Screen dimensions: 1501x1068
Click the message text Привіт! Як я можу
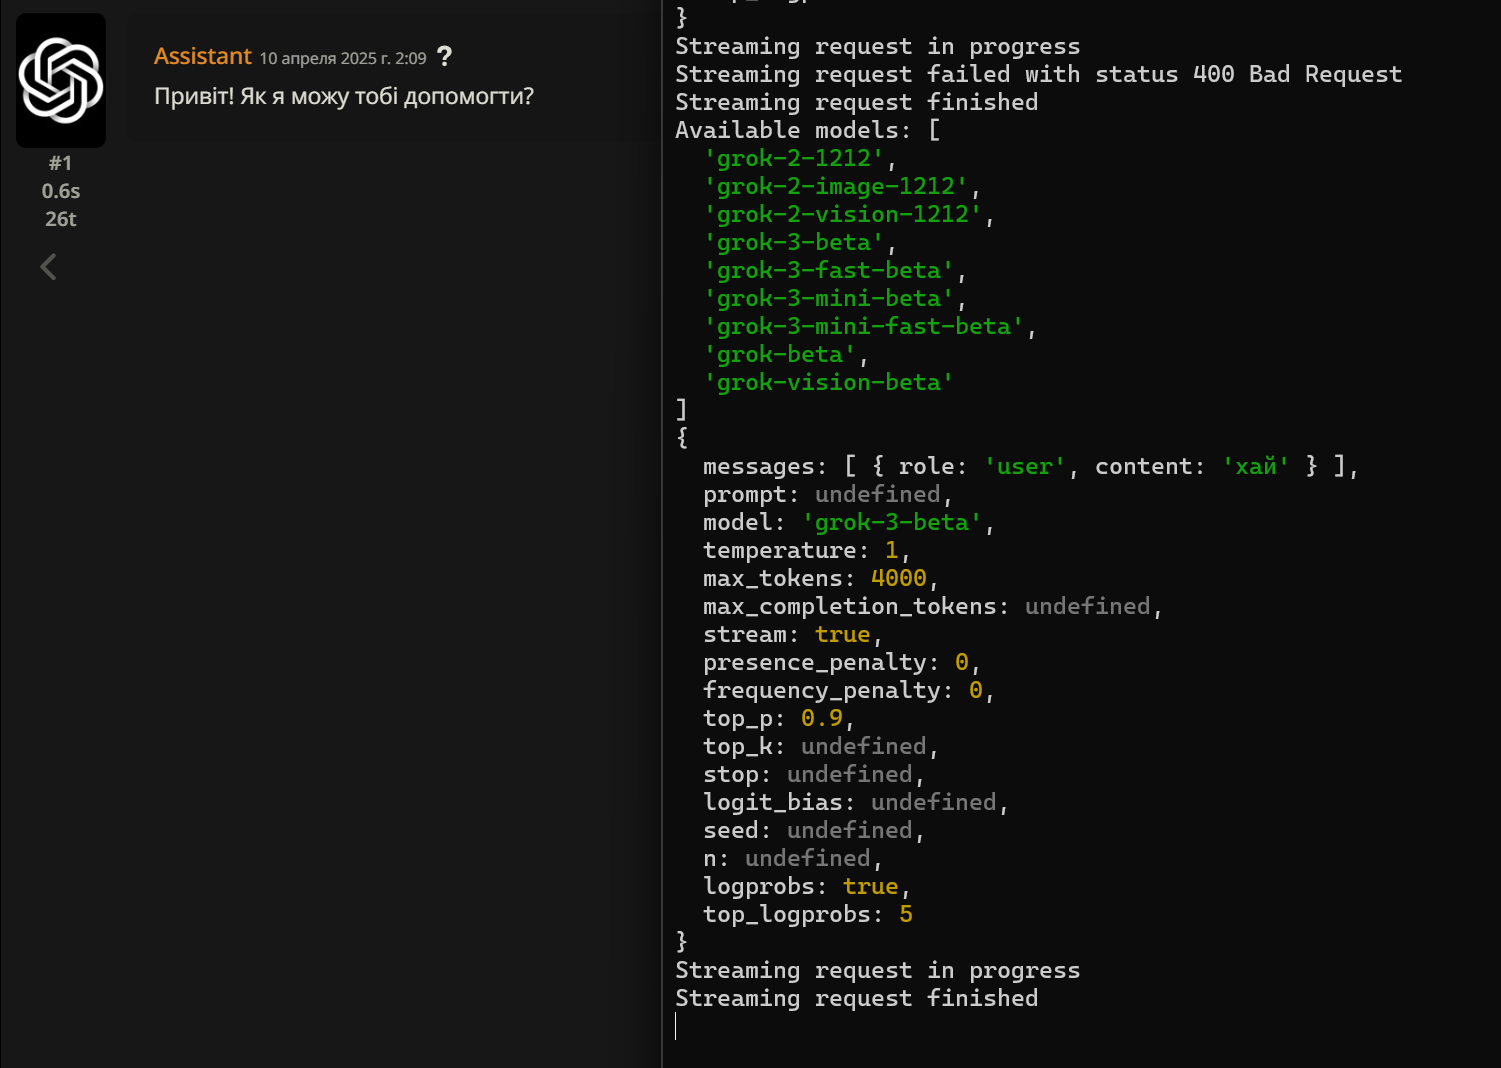coord(344,96)
